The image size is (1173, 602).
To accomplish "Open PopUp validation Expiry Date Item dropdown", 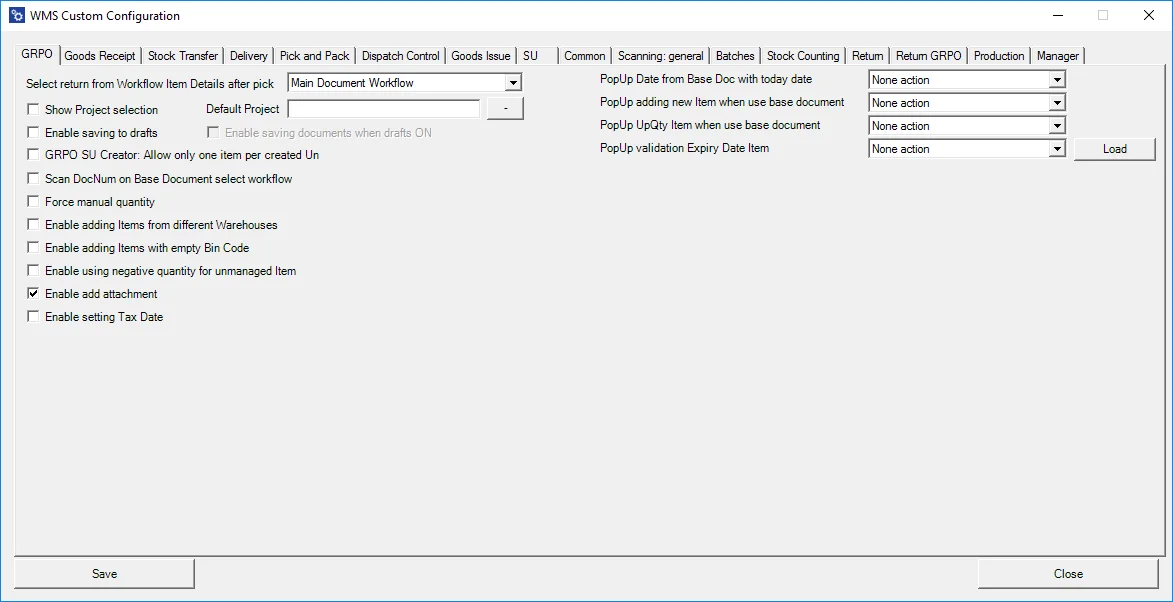I will click(x=1056, y=148).
